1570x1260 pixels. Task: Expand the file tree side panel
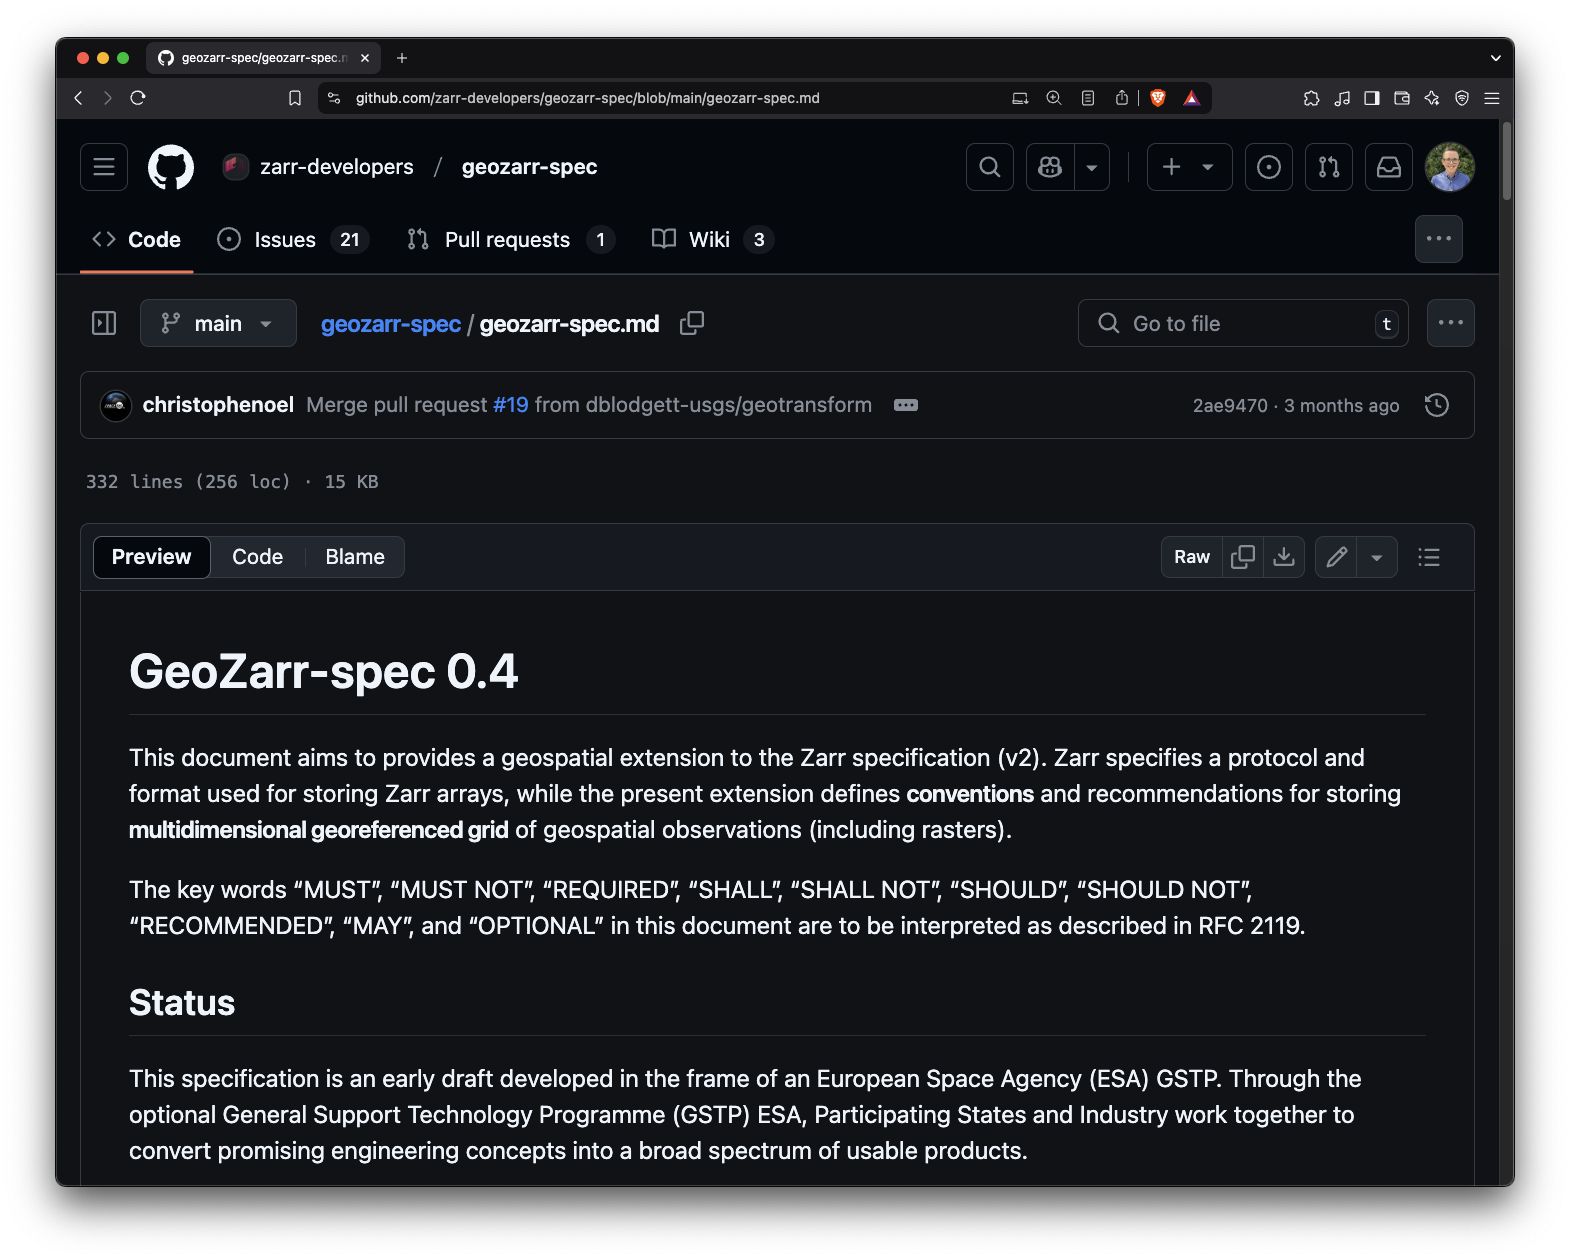[104, 323]
